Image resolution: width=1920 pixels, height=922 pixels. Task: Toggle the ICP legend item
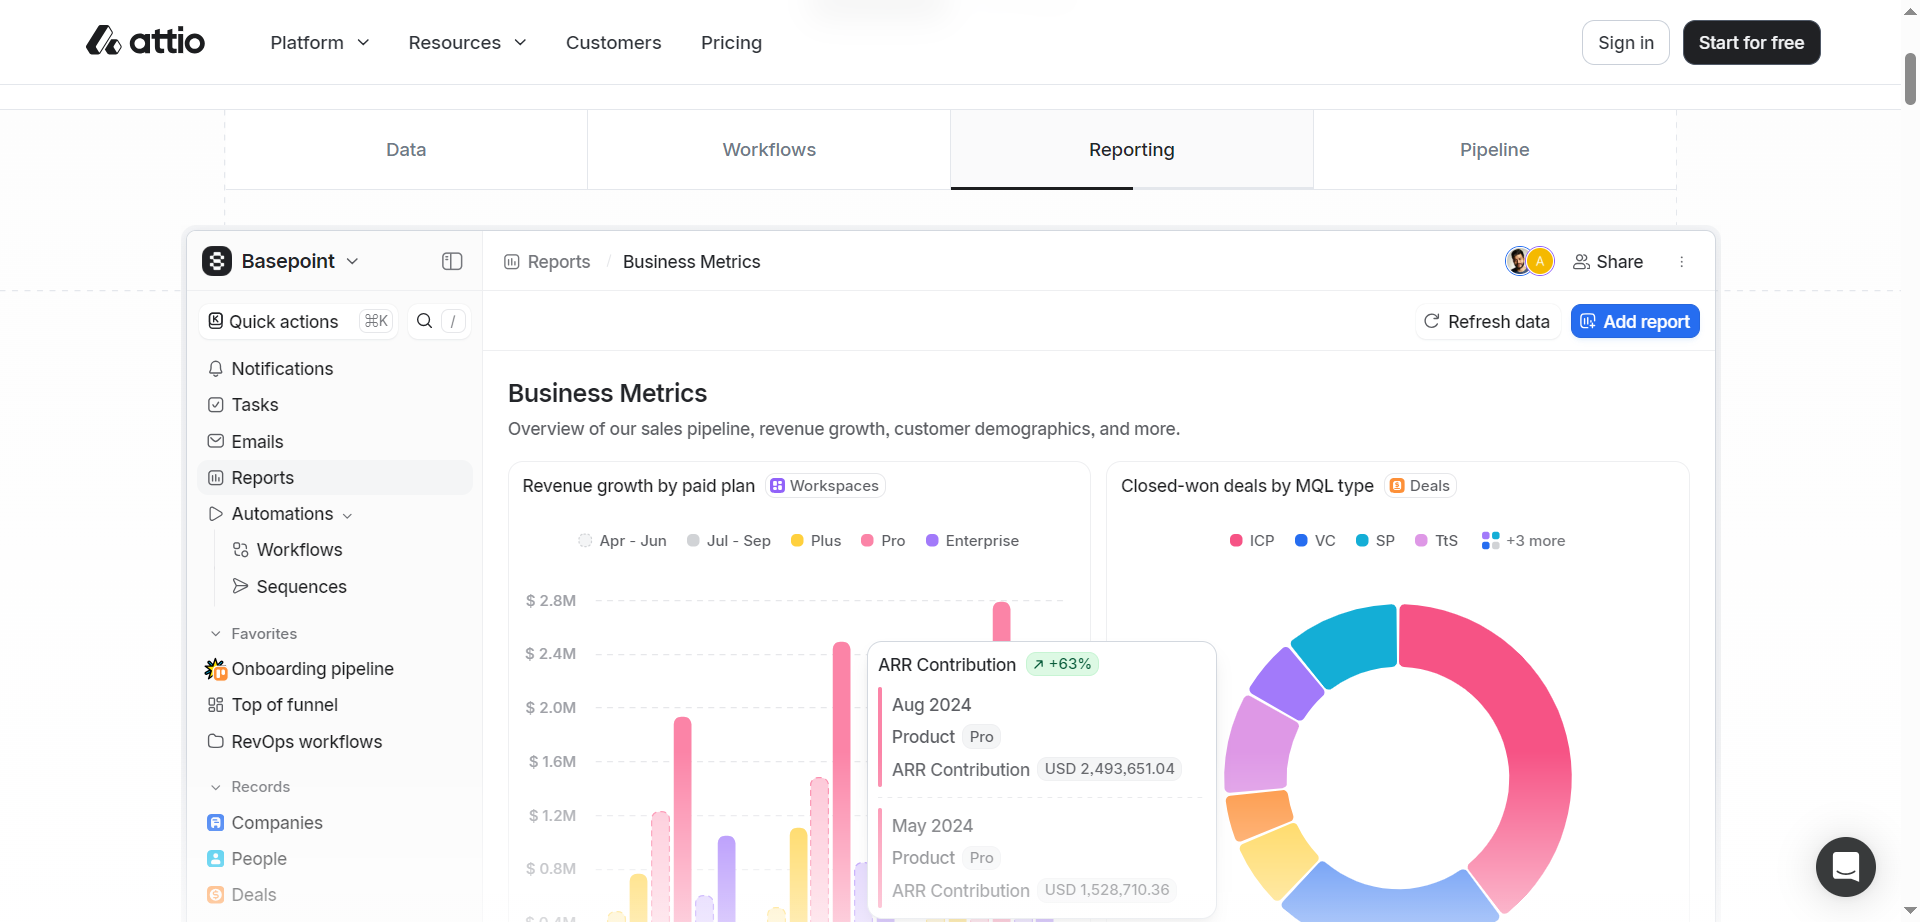(x=1252, y=541)
